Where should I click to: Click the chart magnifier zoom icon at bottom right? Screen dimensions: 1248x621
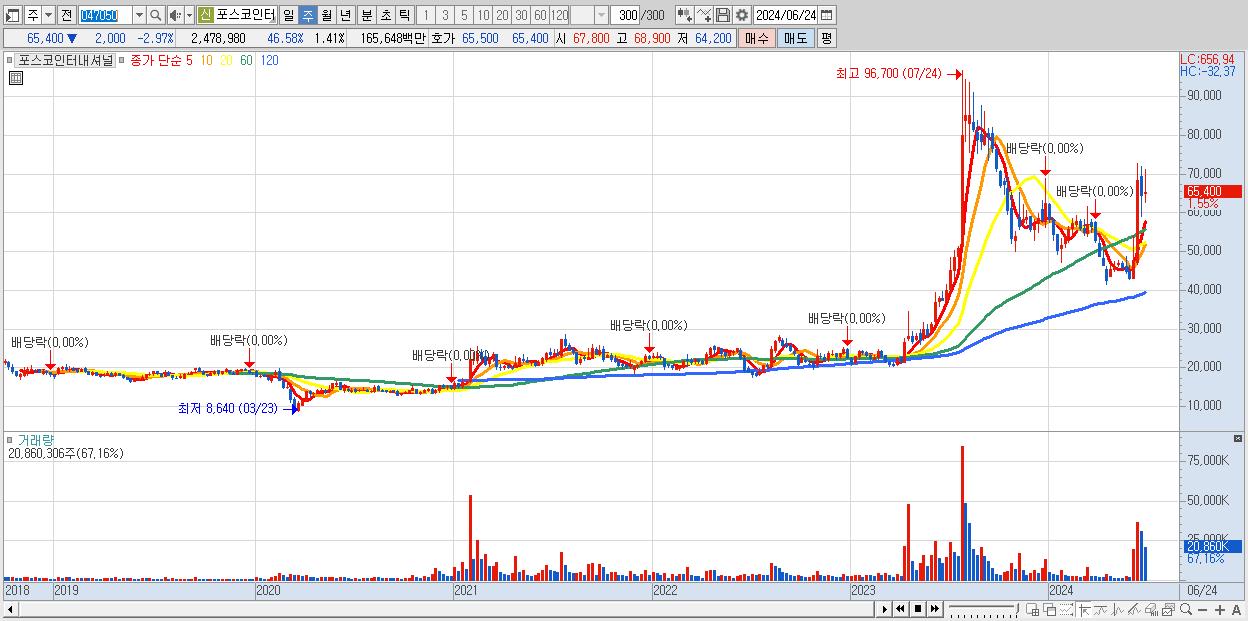coord(1186,609)
